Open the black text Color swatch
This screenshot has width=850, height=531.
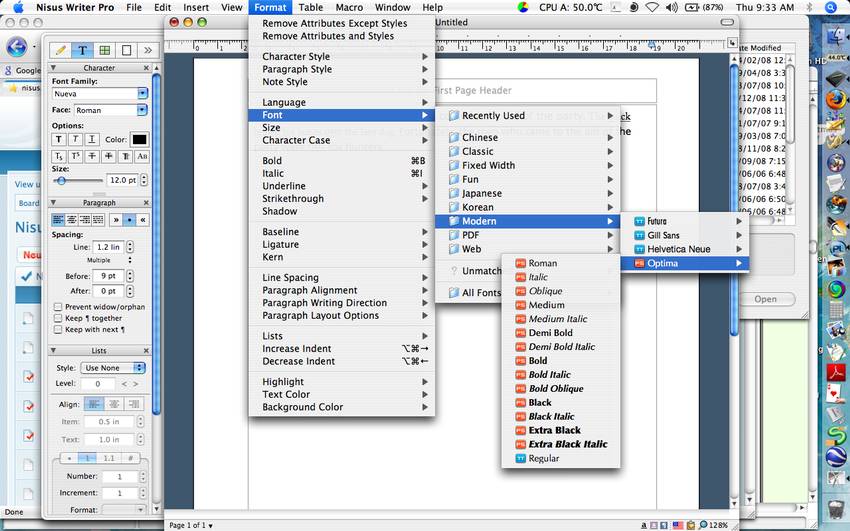(x=139, y=139)
